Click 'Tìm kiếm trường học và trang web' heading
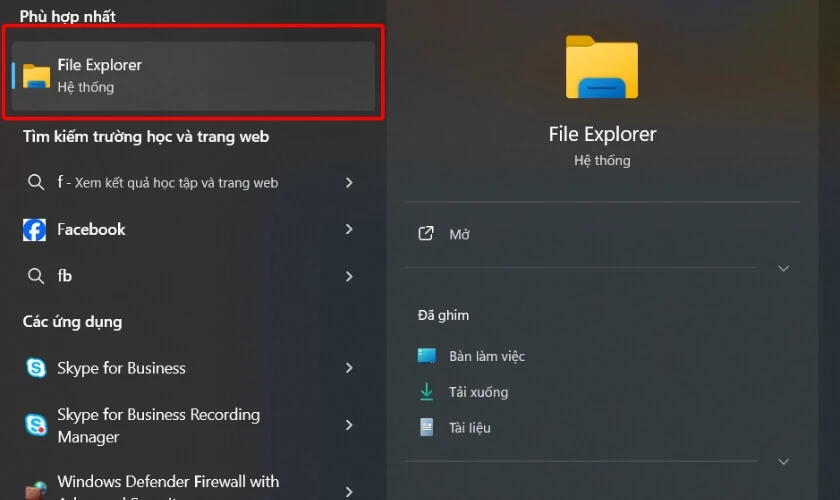This screenshot has width=840, height=500. coord(146,137)
